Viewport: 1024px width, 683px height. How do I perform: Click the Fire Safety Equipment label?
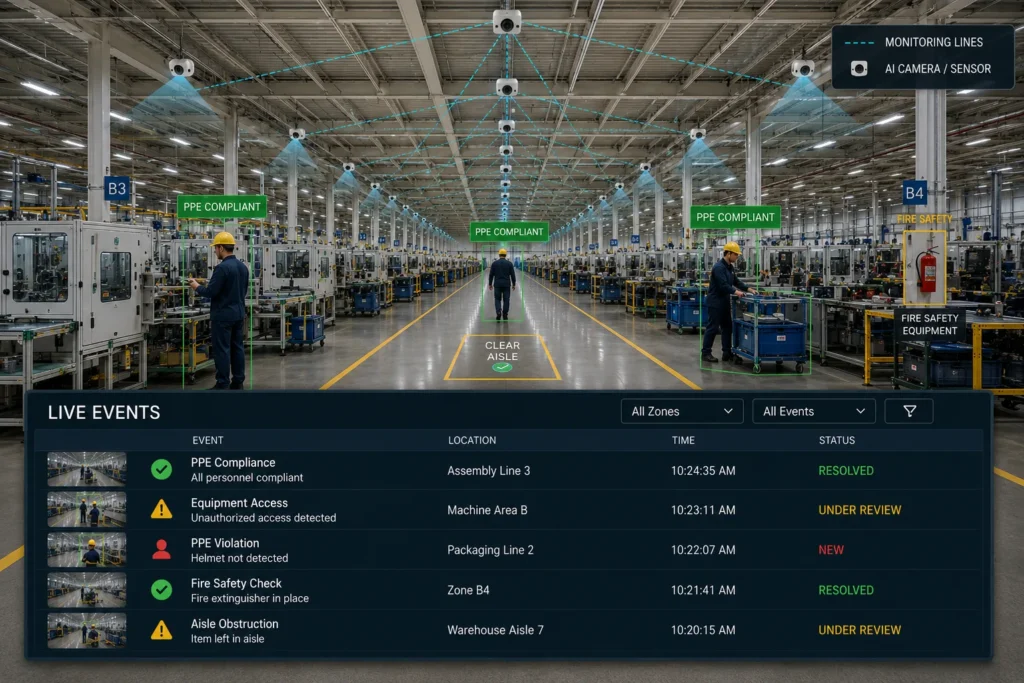tap(929, 324)
